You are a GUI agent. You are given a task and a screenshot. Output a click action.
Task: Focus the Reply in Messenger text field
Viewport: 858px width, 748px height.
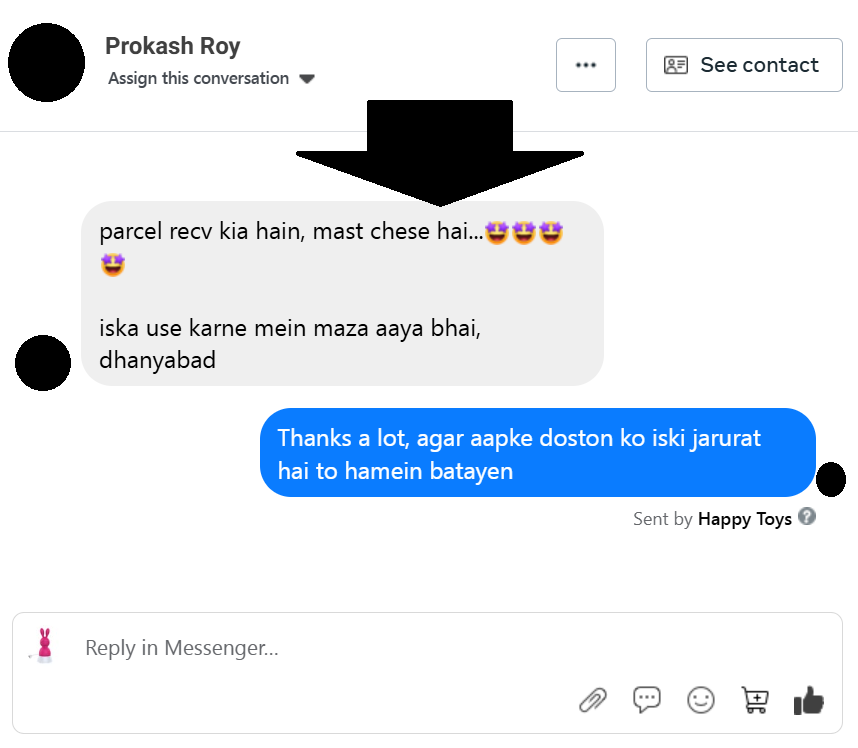coord(320,648)
